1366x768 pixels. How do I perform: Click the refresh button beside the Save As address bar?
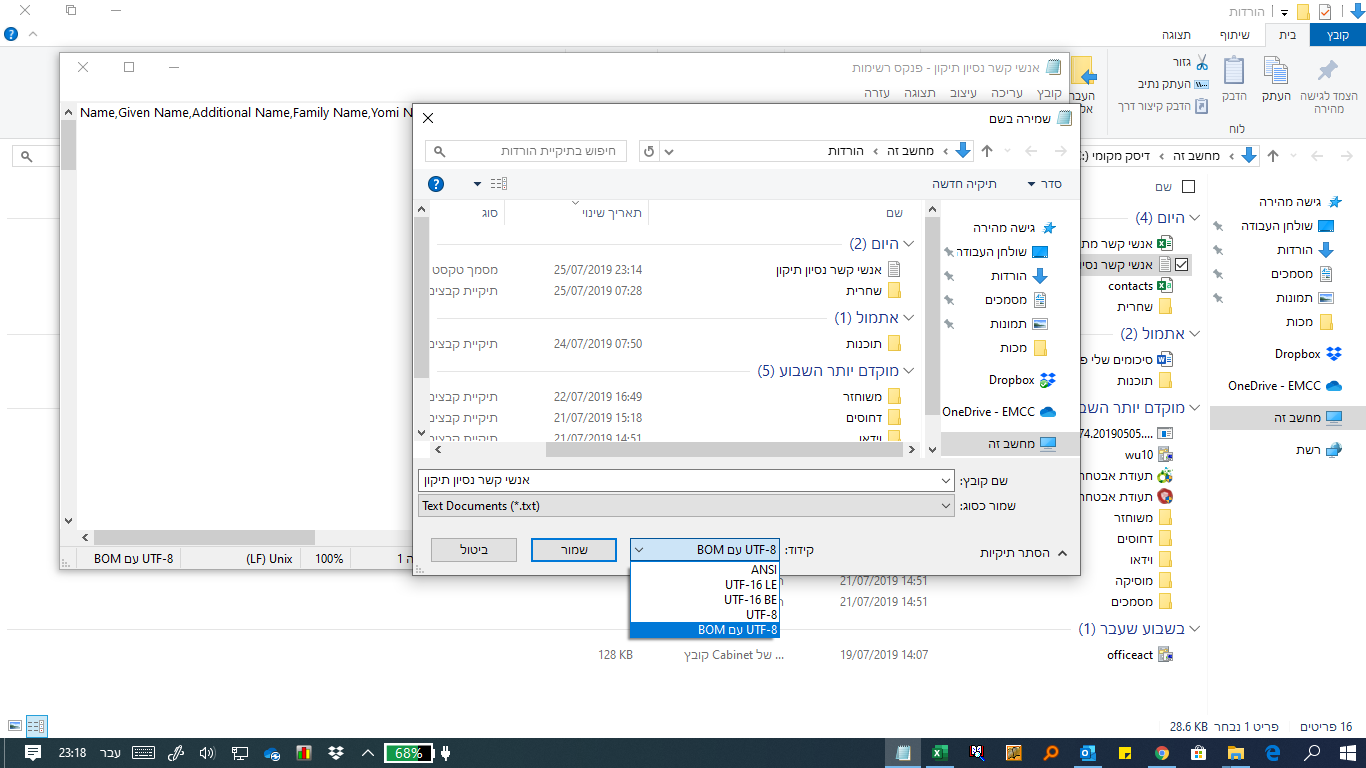click(649, 151)
